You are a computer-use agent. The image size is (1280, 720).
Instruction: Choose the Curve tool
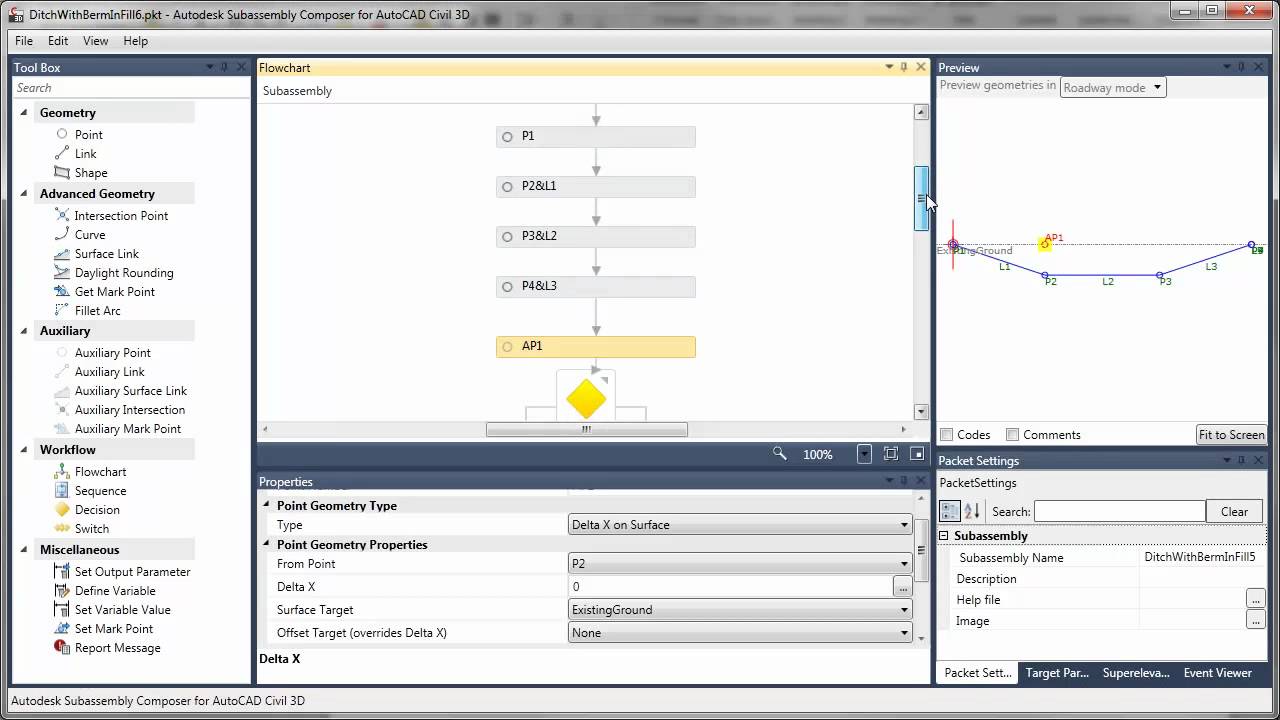point(80,234)
